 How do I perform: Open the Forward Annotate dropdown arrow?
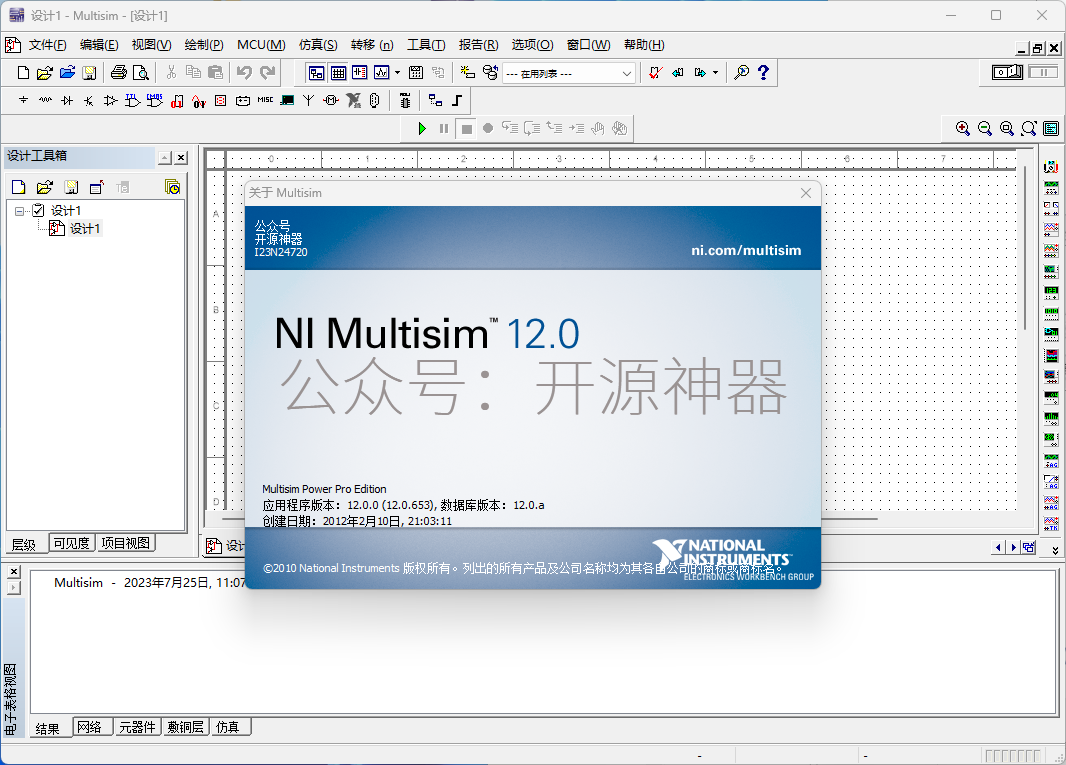[x=716, y=73]
